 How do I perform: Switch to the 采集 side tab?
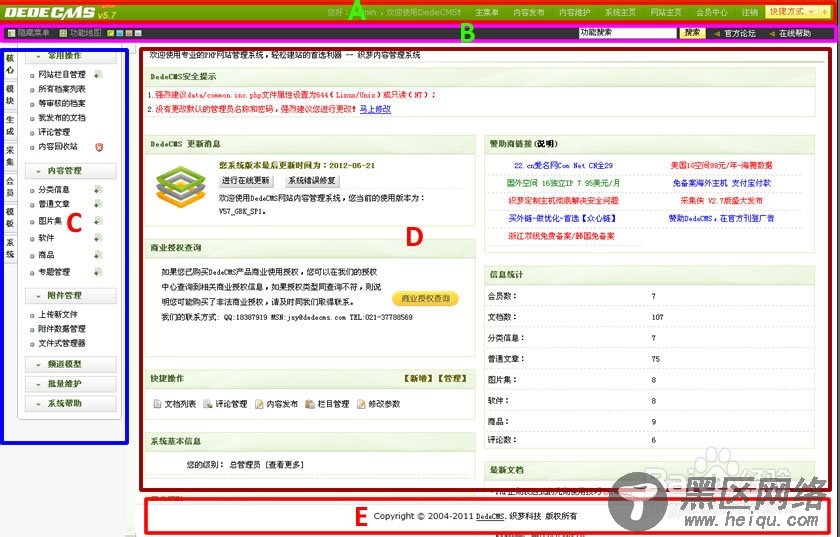(10, 155)
